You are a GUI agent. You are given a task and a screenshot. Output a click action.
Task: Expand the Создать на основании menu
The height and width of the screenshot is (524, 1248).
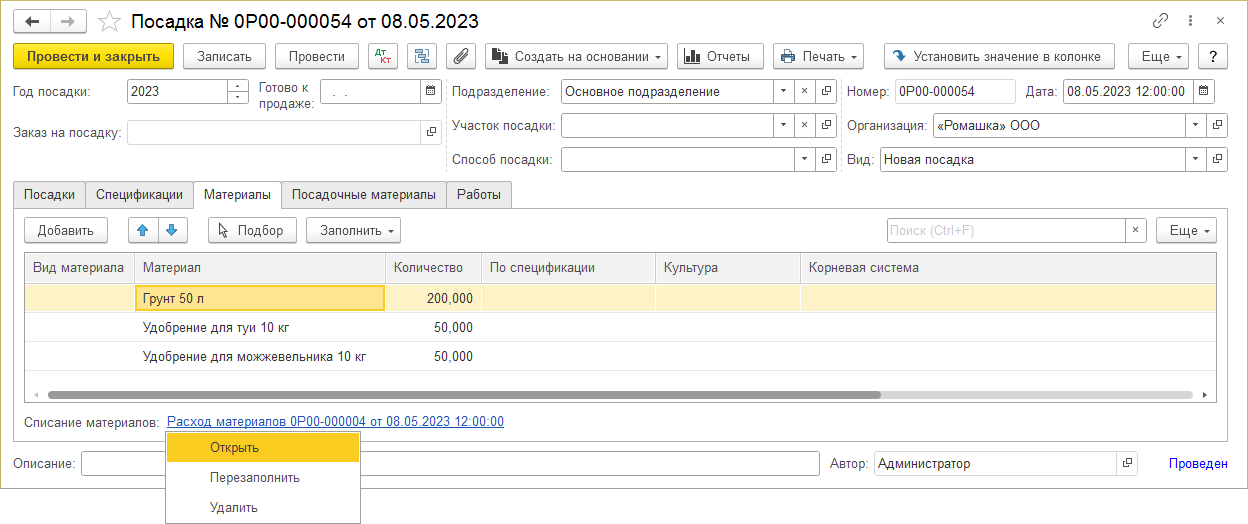click(x=577, y=57)
